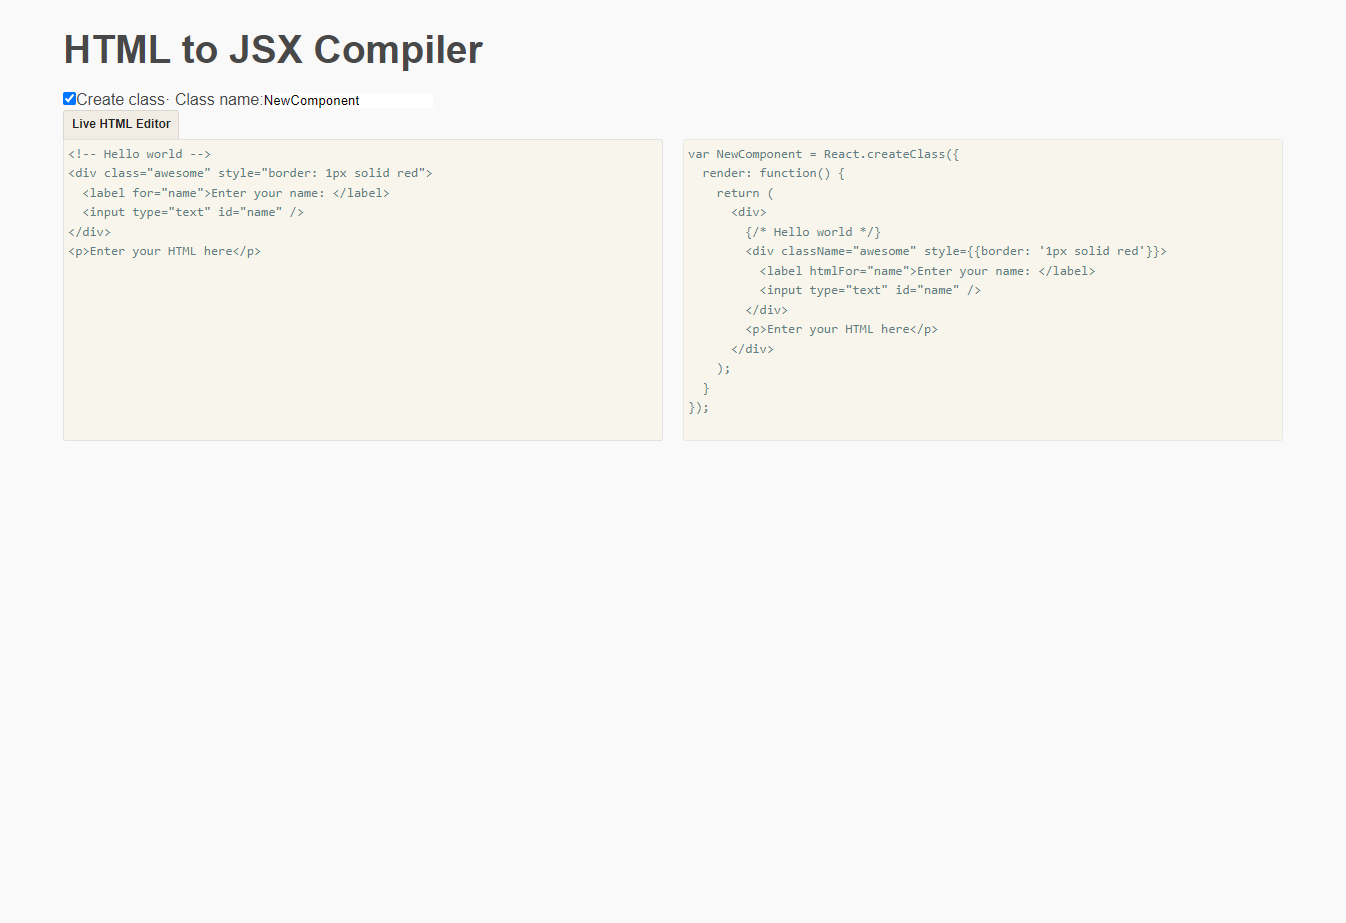Click the label for="name" line in HTML editor

[x=236, y=193]
